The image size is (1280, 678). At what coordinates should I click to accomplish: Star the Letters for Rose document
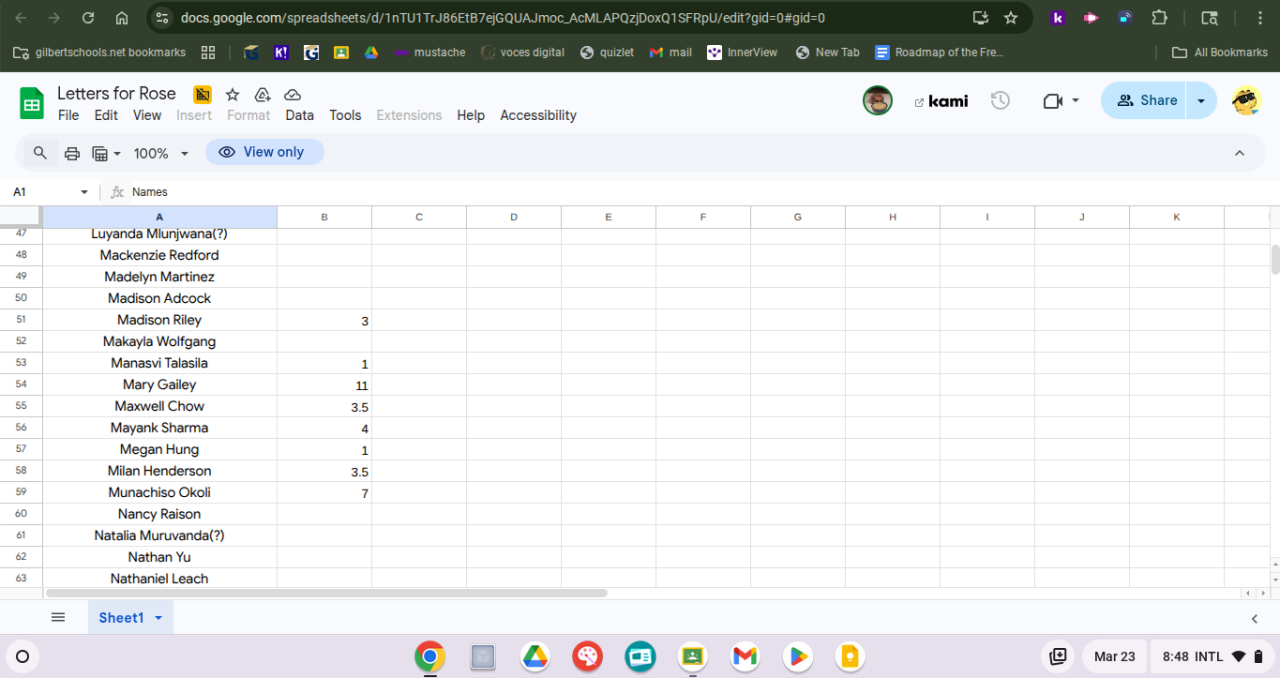pyautogui.click(x=232, y=94)
